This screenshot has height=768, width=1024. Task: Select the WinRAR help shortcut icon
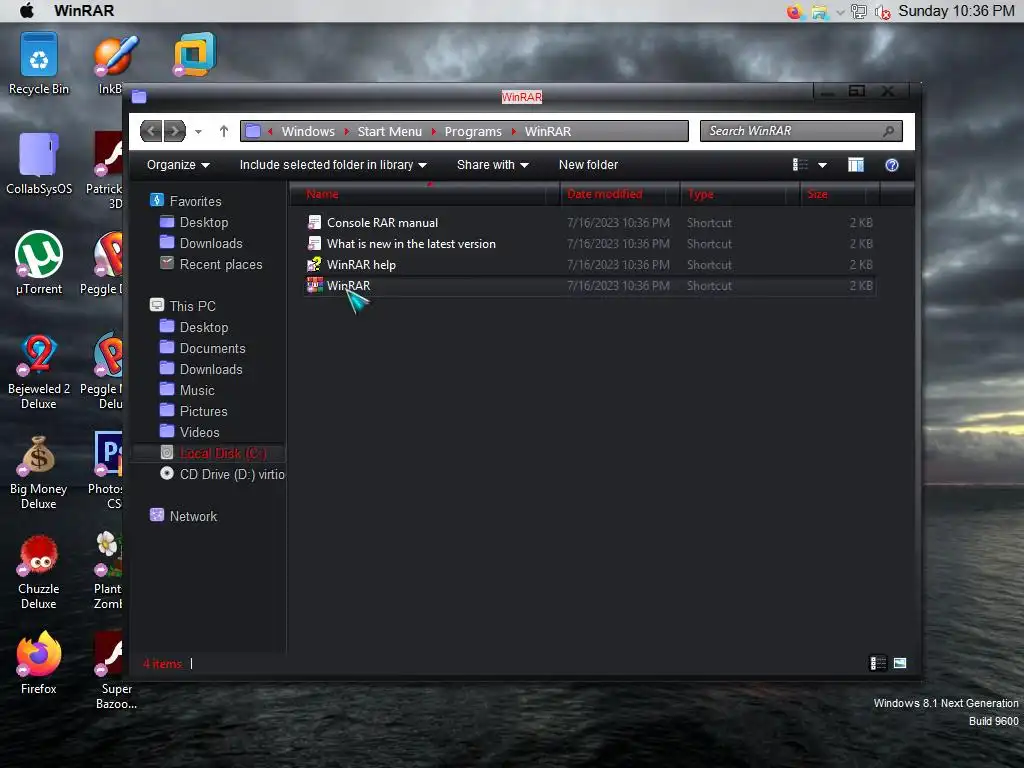[315, 264]
